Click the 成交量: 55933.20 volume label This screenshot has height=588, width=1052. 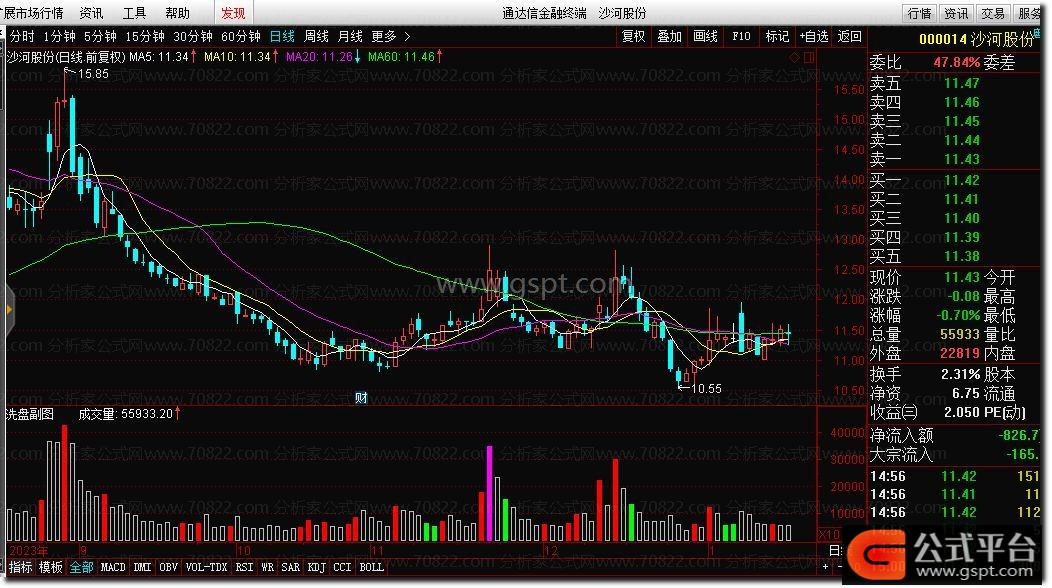pos(125,414)
